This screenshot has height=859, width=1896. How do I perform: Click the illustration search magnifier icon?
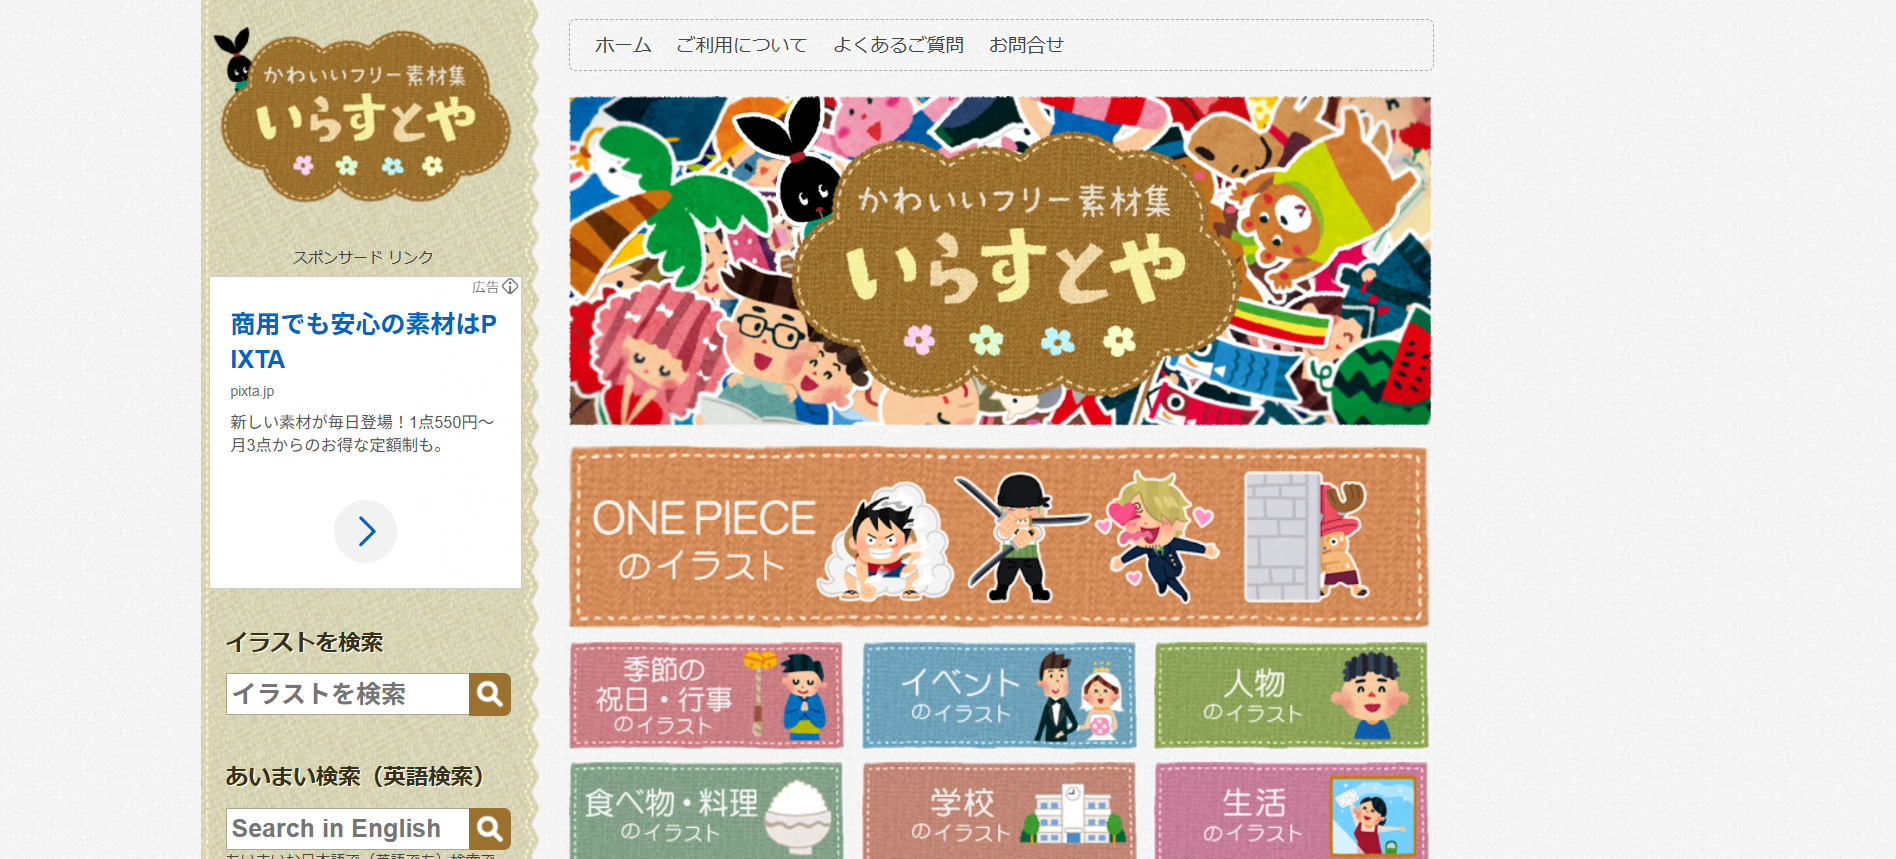pos(490,694)
